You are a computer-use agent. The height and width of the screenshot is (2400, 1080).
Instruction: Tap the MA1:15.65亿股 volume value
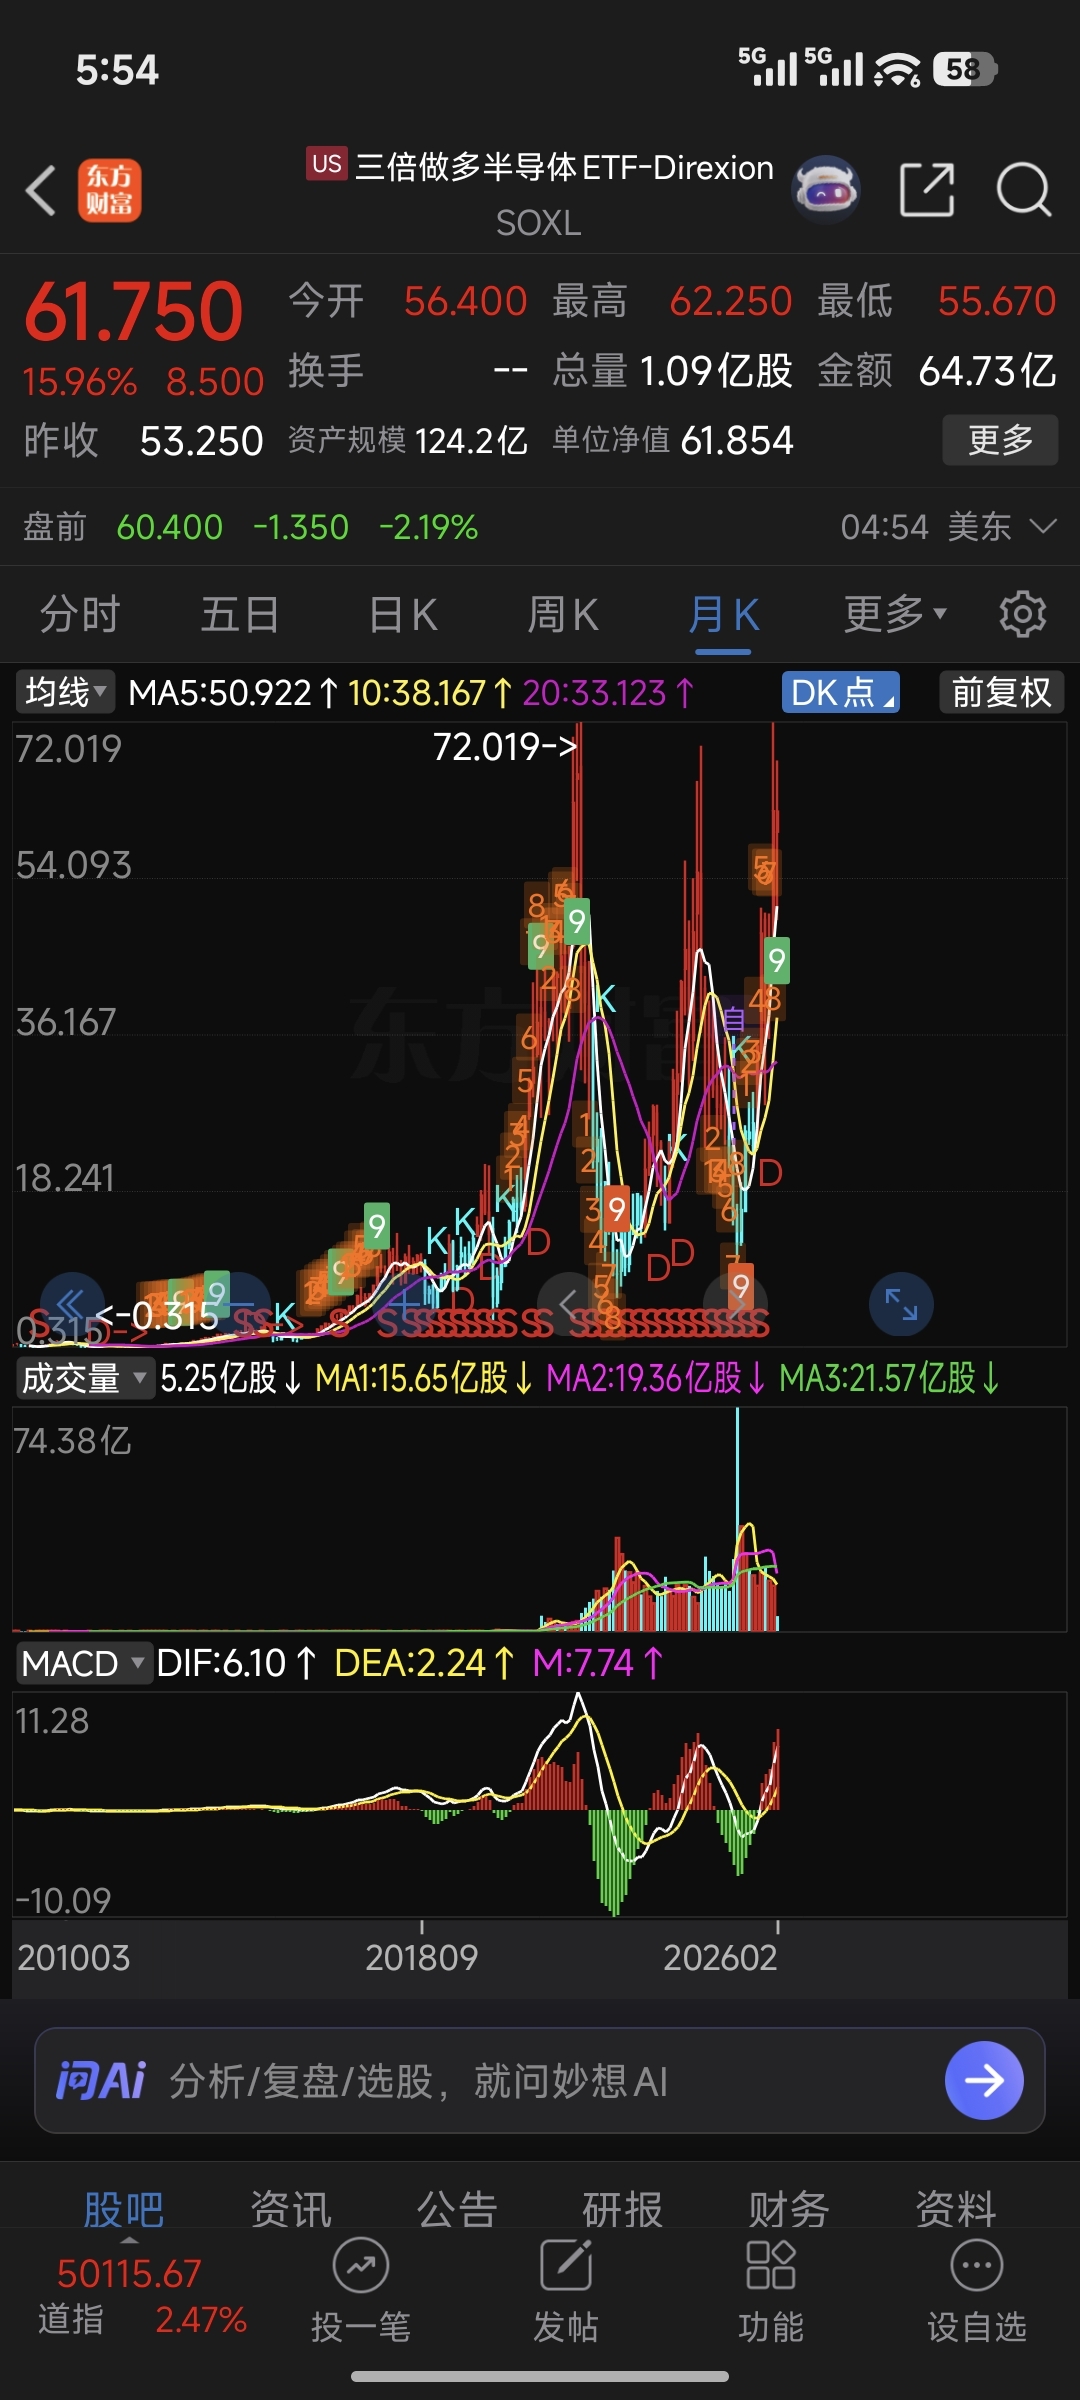pos(424,1378)
